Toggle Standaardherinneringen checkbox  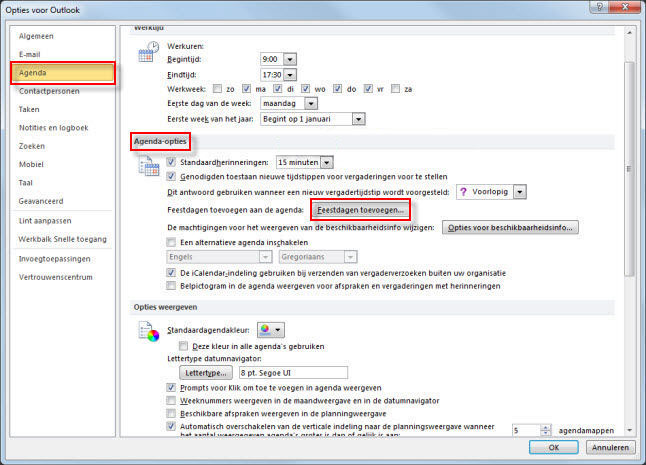(x=171, y=162)
